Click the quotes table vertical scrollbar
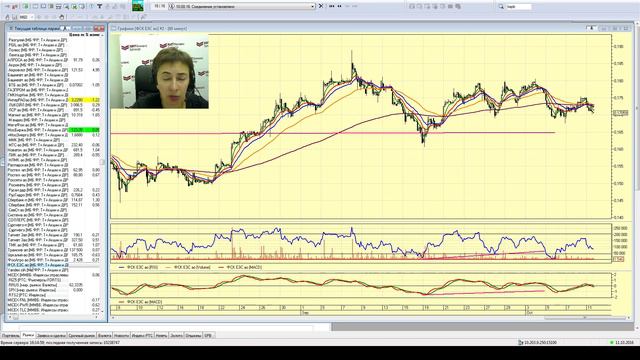This screenshot has width=640, height=360. coord(102,173)
